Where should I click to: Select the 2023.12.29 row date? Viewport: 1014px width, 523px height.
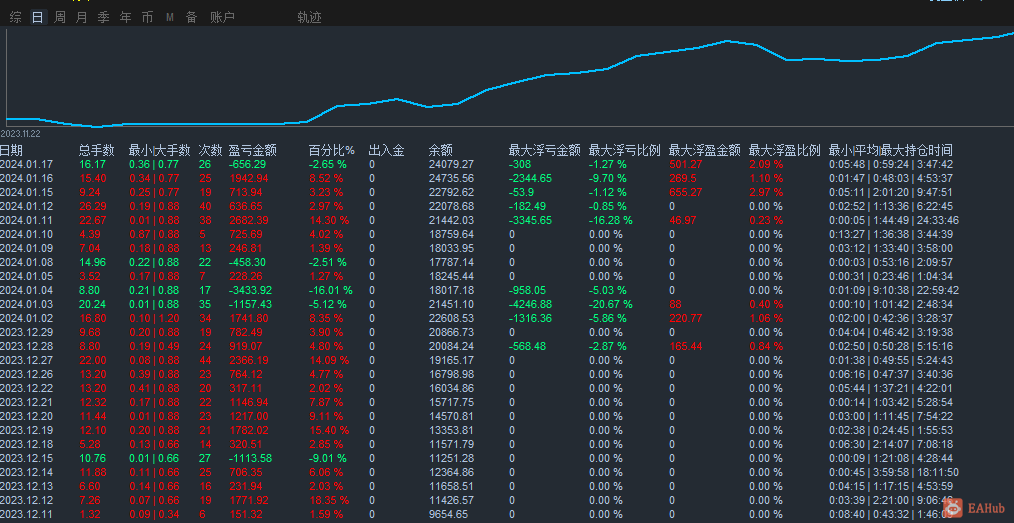pyautogui.click(x=26, y=332)
